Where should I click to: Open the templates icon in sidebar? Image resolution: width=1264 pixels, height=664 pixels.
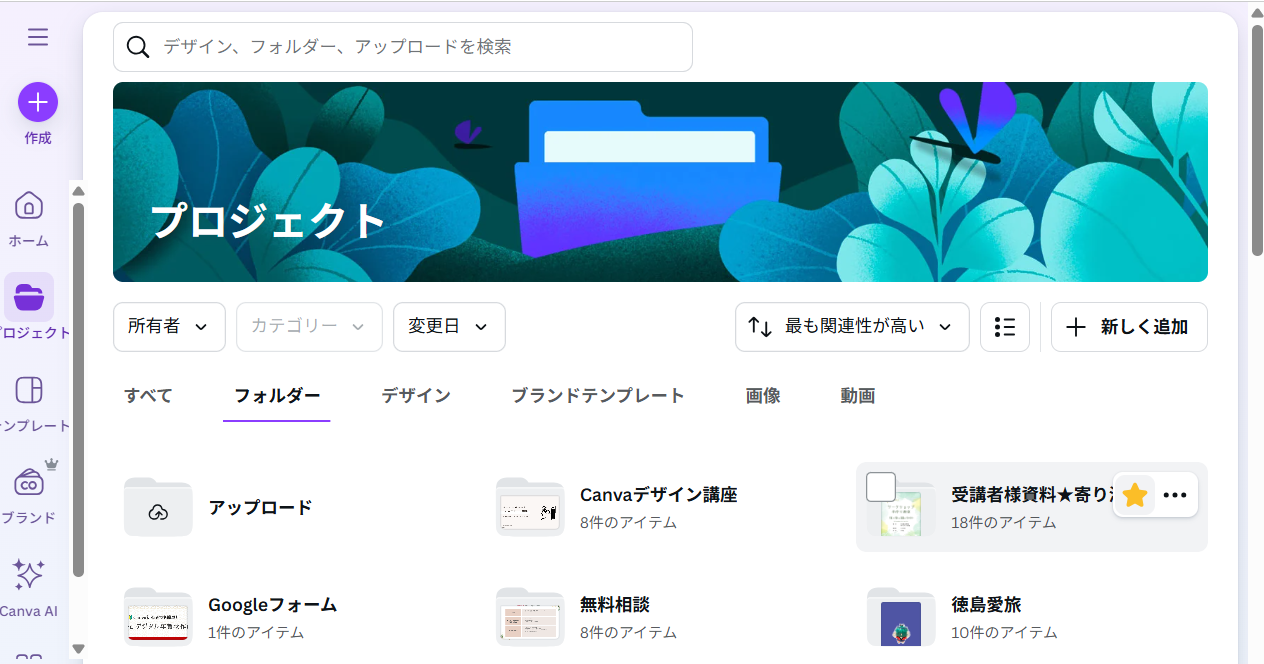click(29, 390)
